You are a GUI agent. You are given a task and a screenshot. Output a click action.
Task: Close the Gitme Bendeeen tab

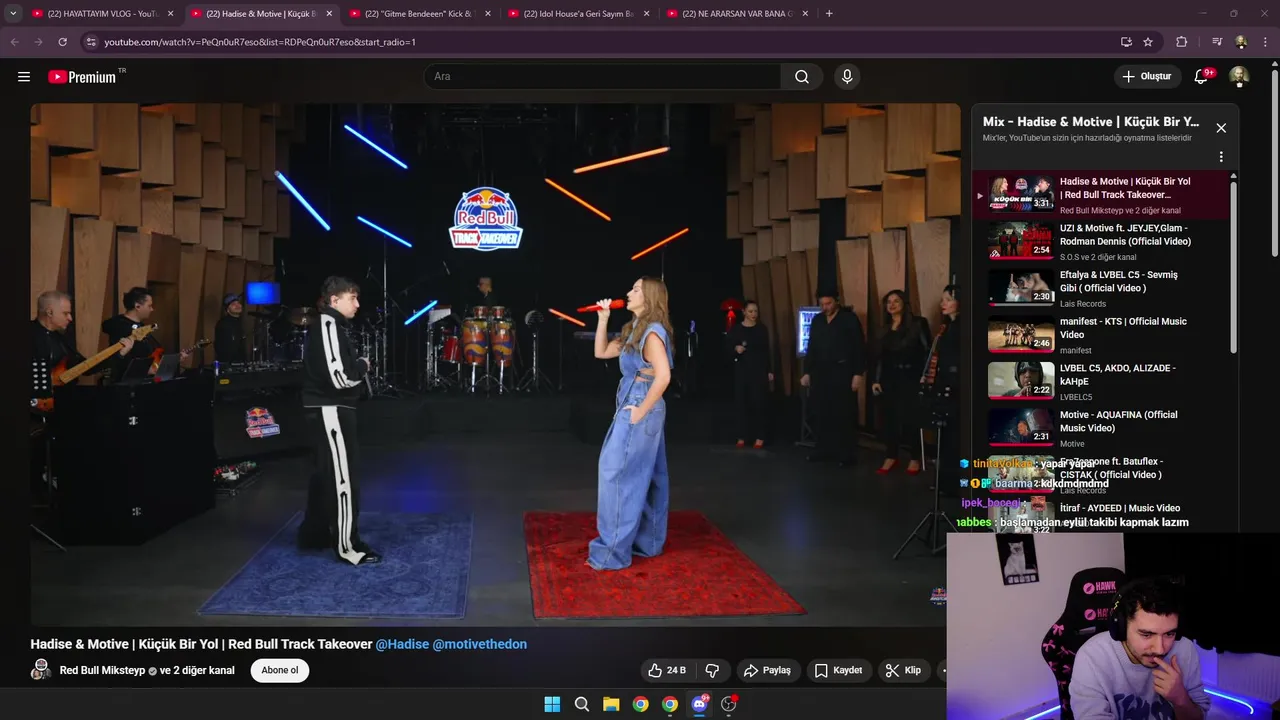488,14
